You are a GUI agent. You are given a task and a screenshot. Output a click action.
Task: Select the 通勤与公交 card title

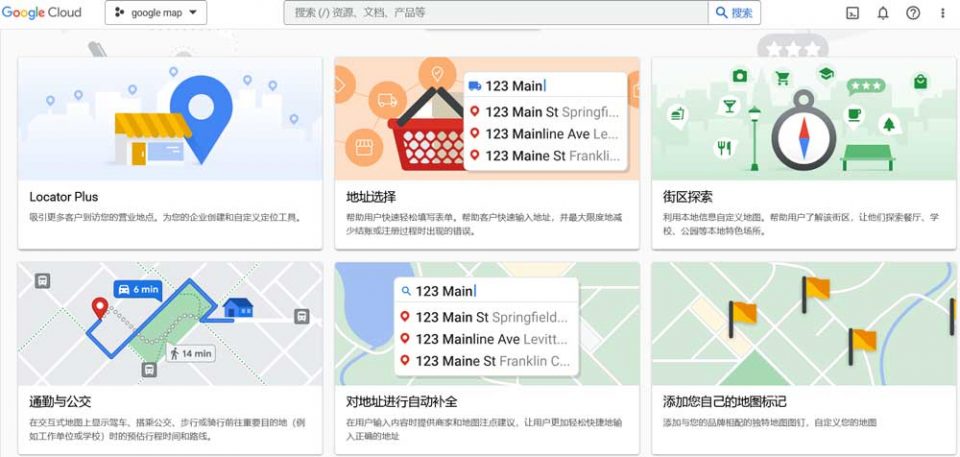click(x=60, y=402)
